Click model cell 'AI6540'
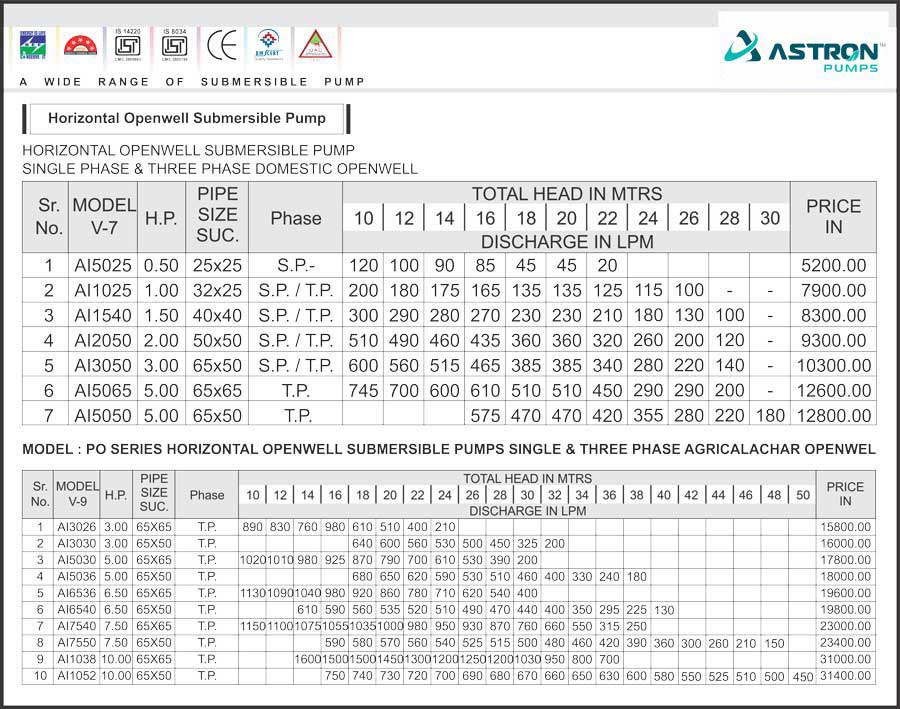The height and width of the screenshot is (709, 900). pos(77,610)
